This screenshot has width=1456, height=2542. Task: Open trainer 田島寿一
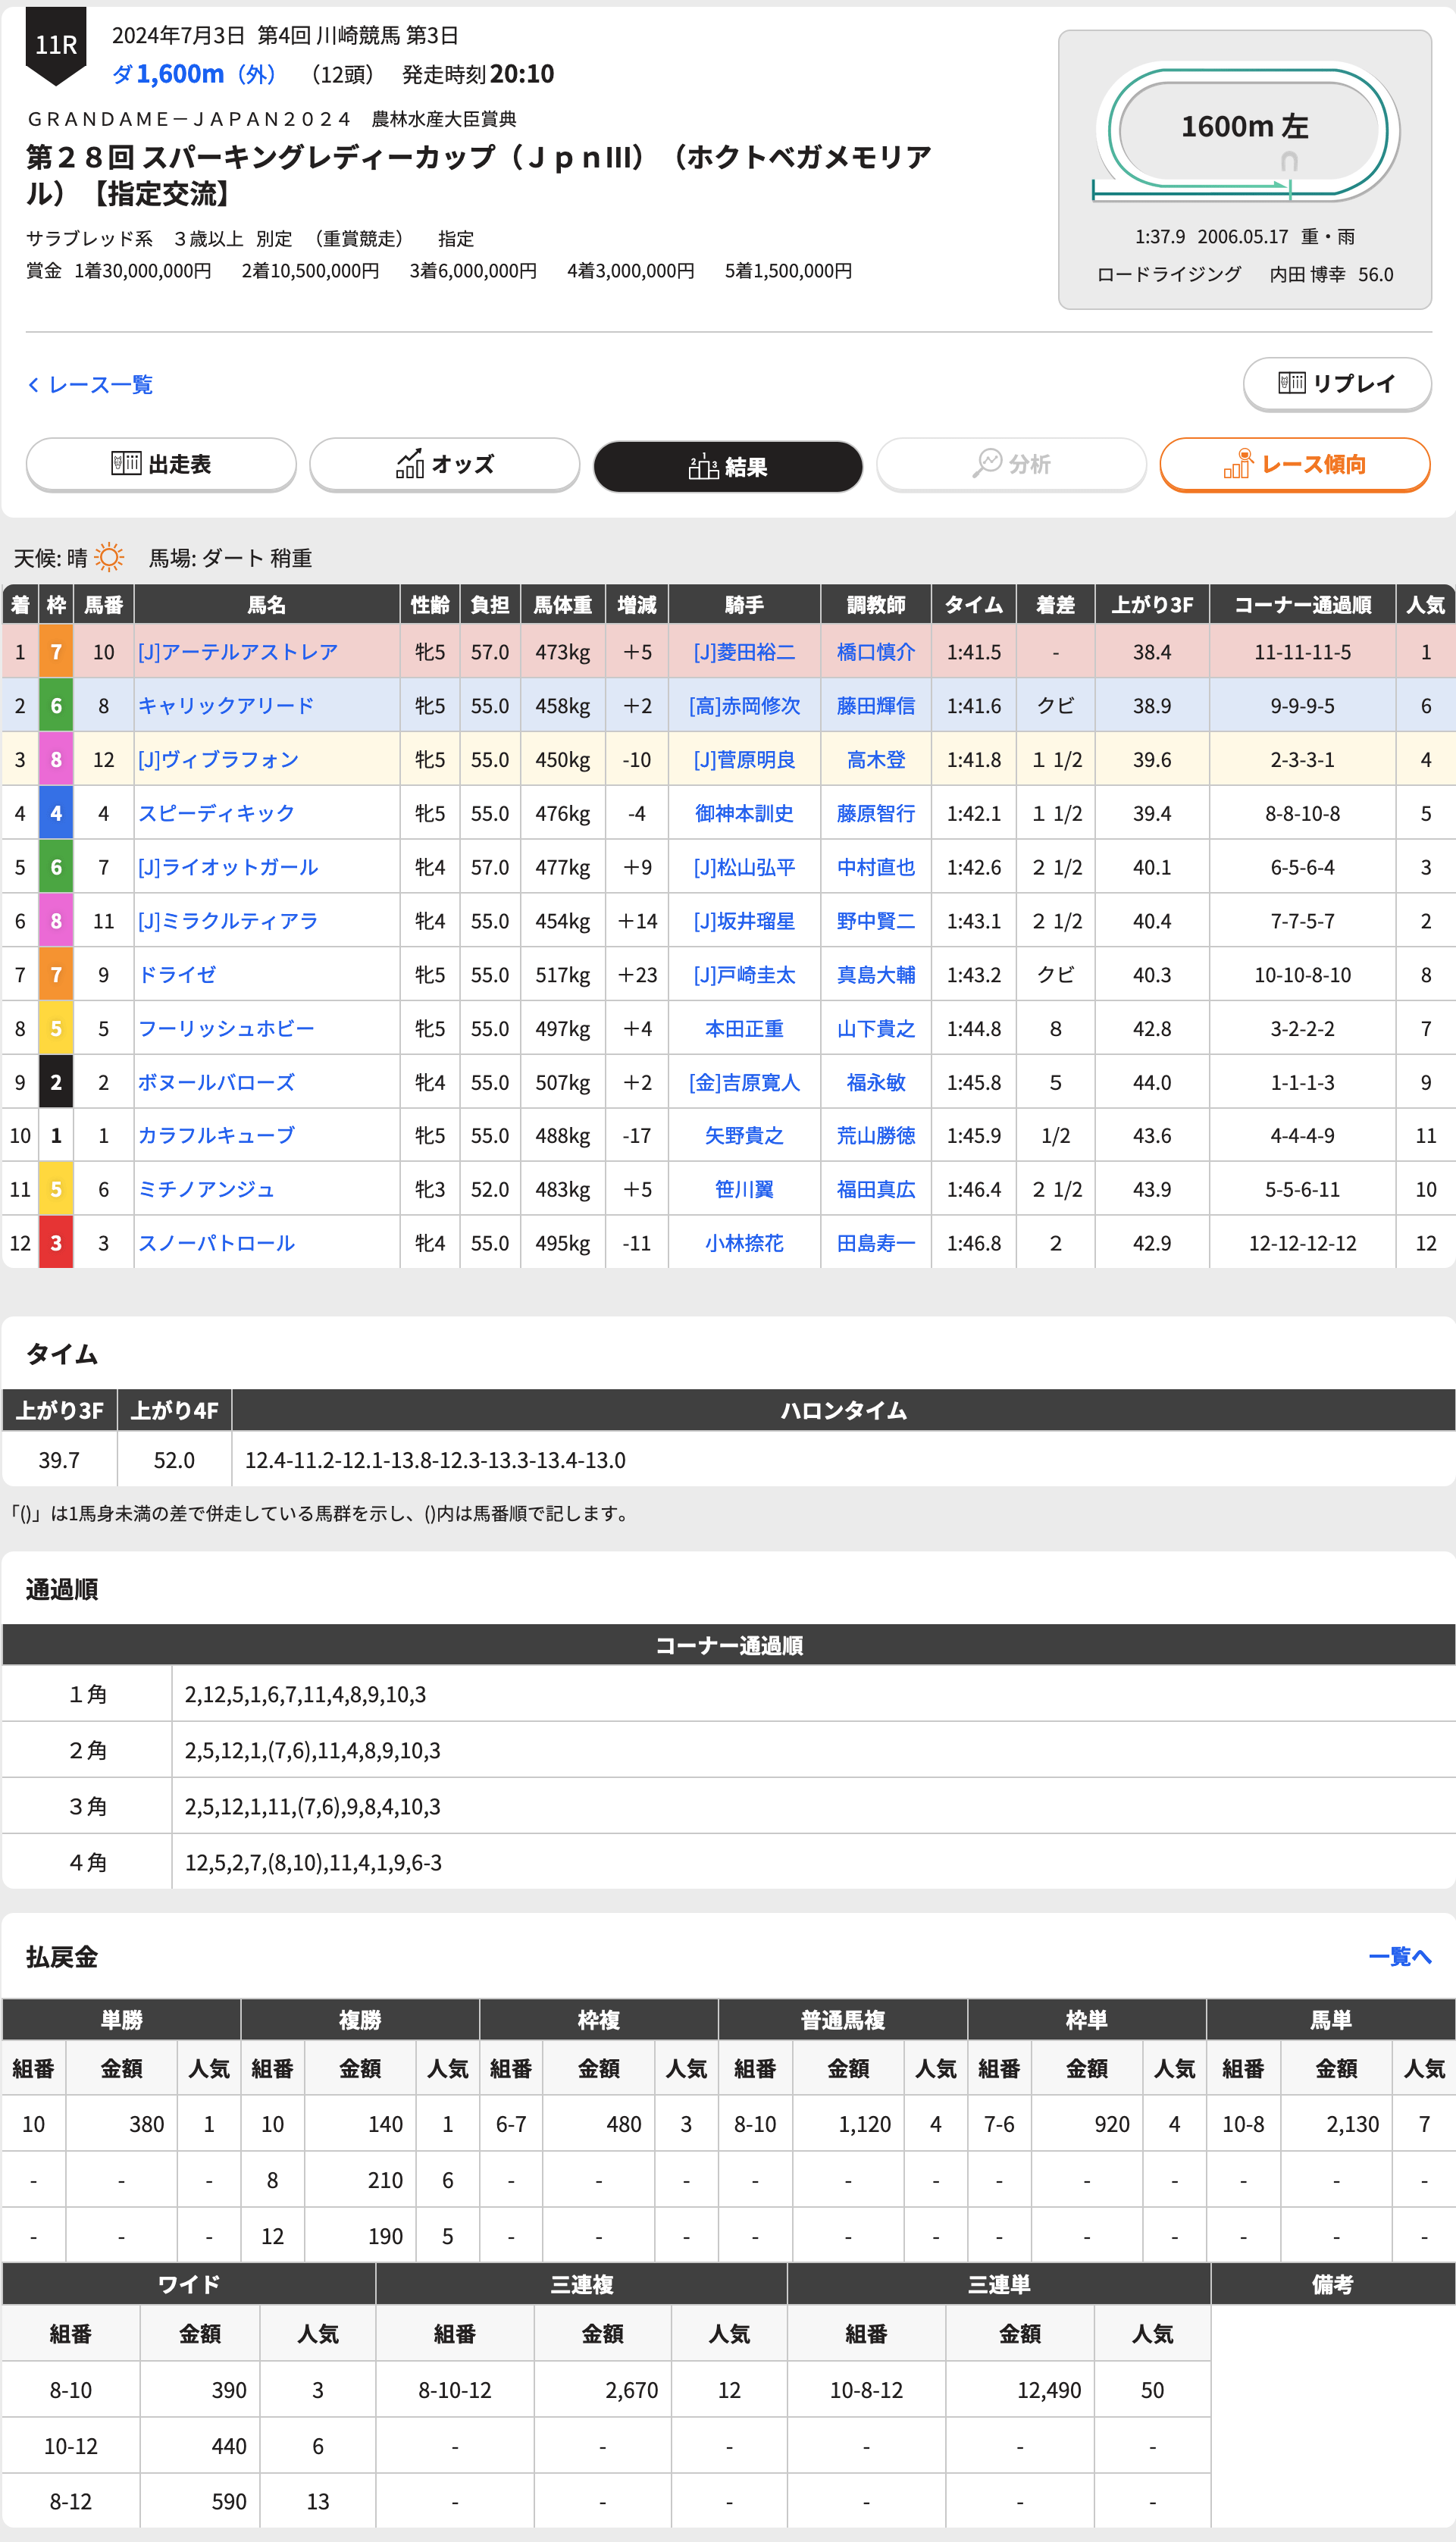coord(876,1244)
